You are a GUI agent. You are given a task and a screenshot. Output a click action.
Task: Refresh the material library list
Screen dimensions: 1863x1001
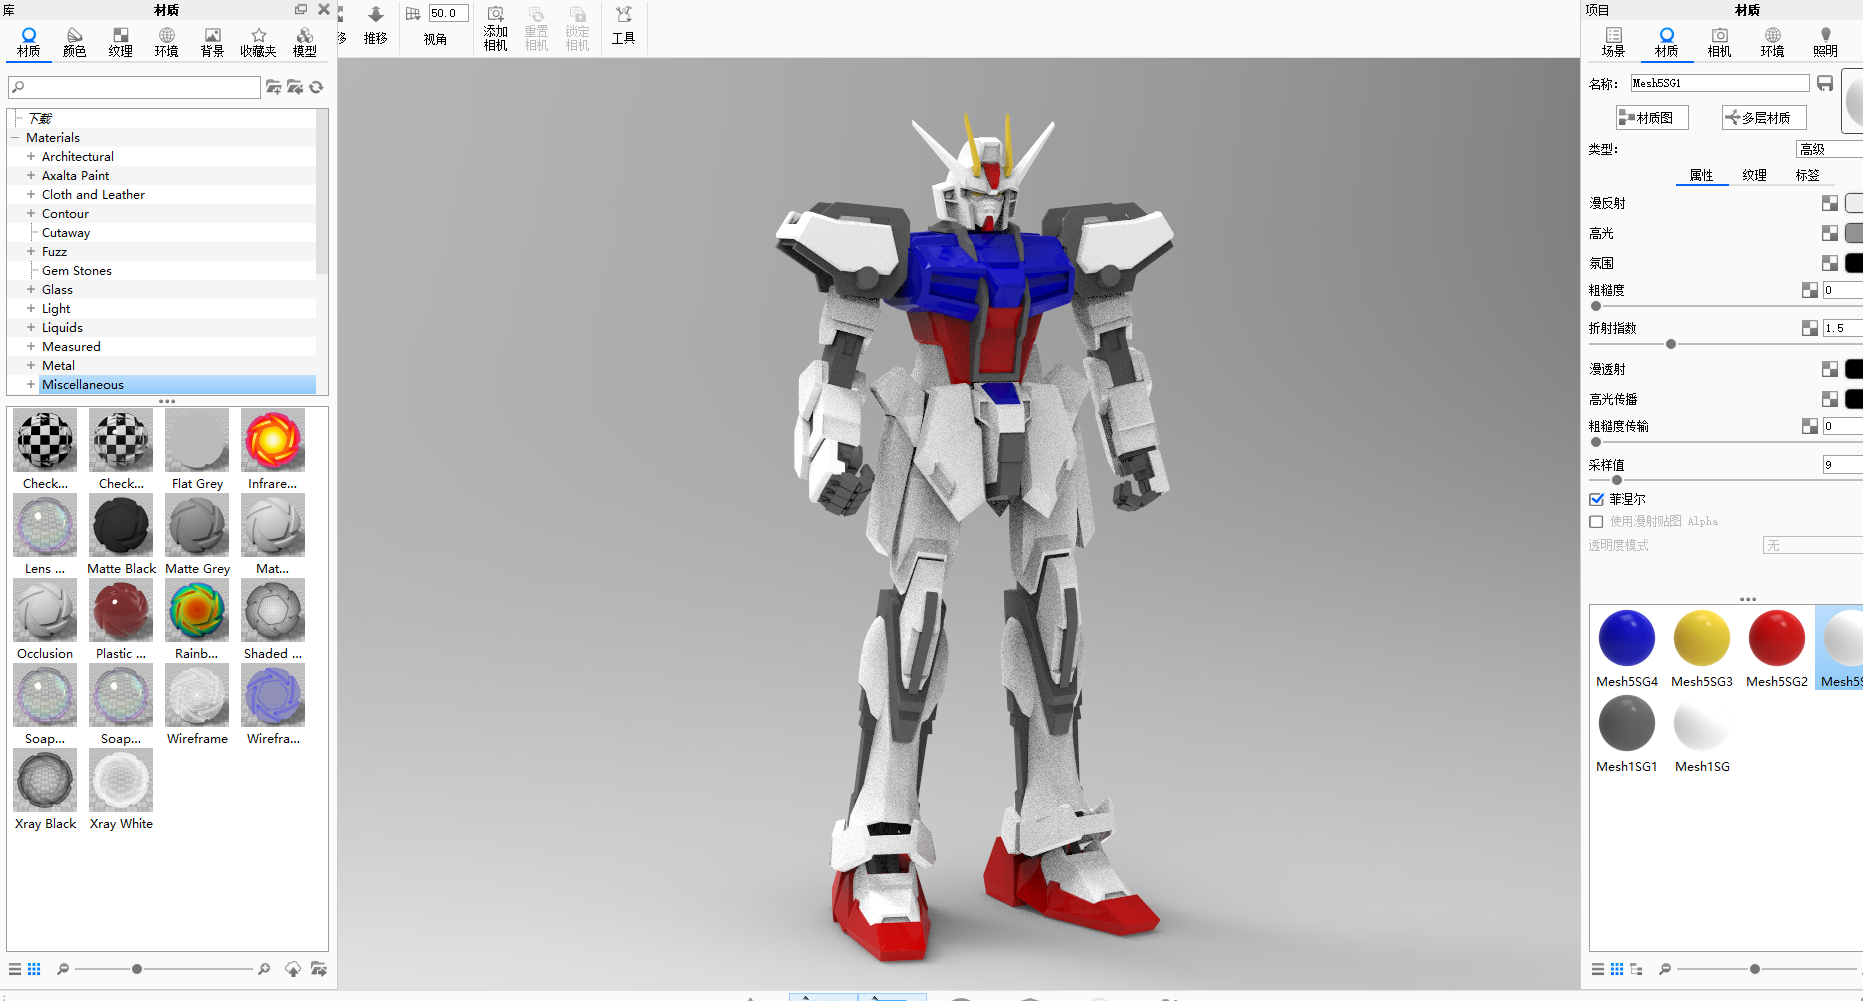(316, 87)
